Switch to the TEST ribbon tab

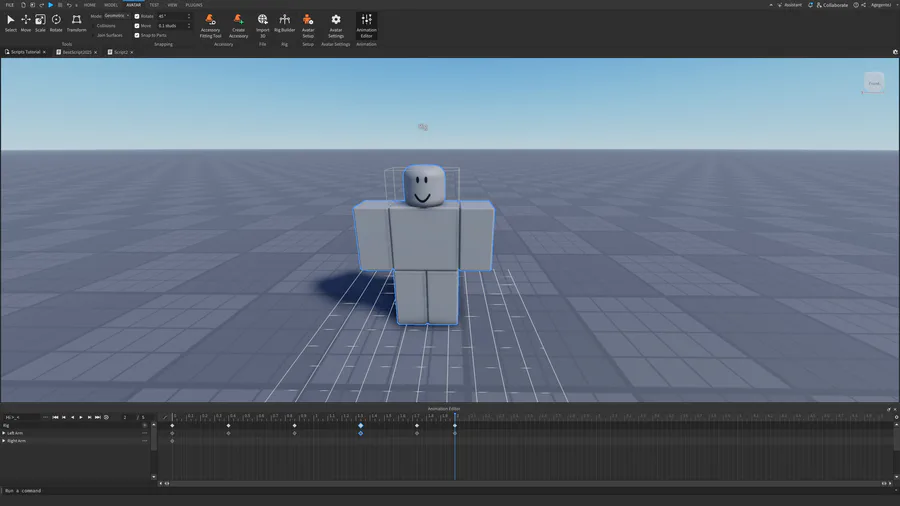pyautogui.click(x=154, y=5)
